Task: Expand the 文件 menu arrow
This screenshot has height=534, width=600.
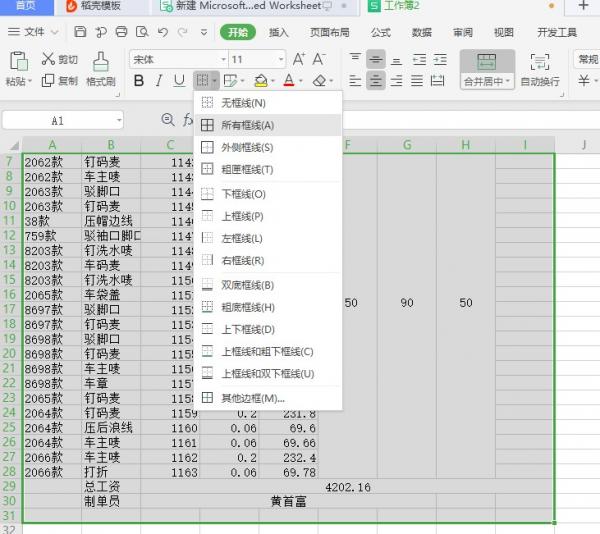Action: [55, 32]
